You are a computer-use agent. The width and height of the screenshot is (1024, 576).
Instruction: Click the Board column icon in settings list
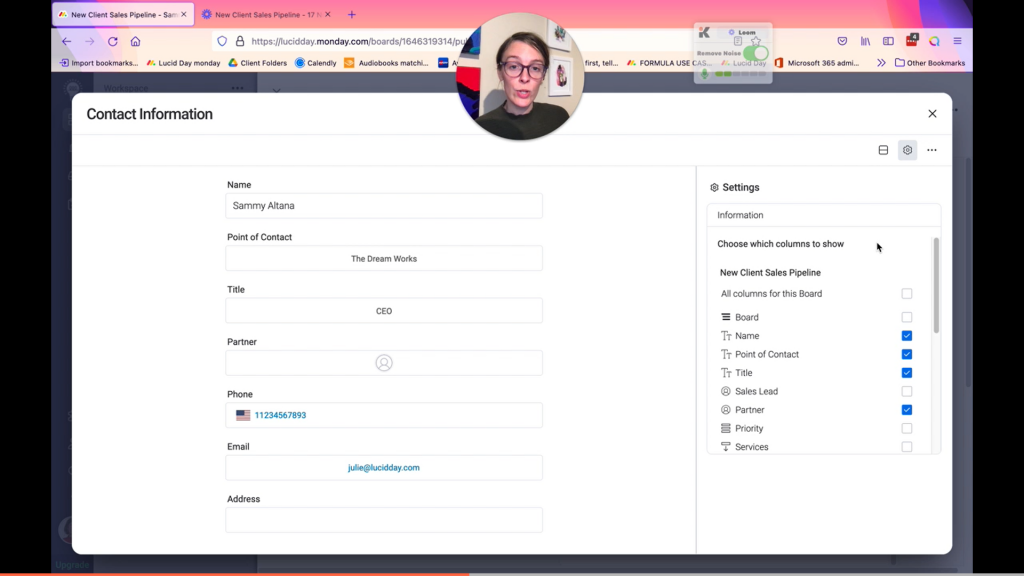pos(726,317)
